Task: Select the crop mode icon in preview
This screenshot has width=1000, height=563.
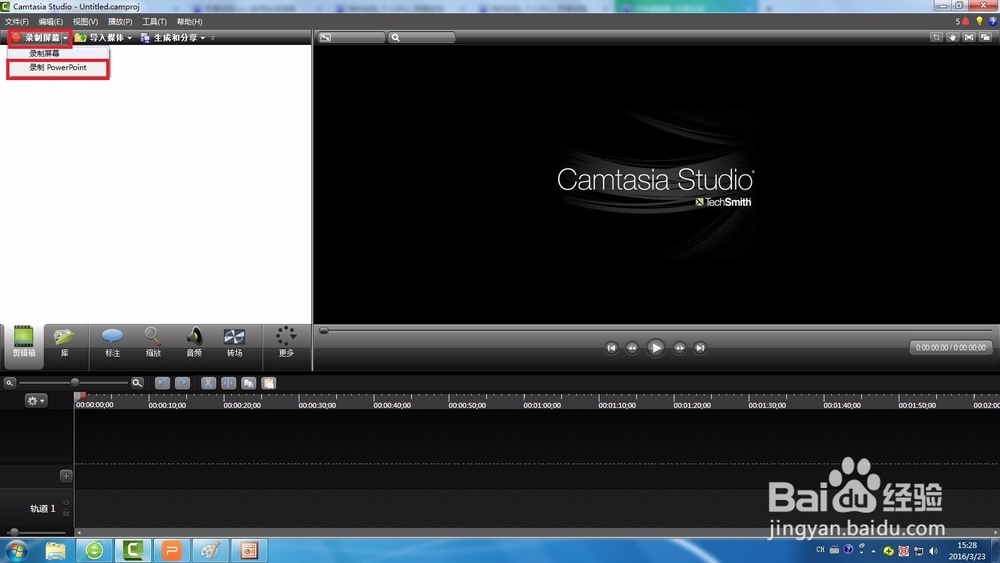Action: (936, 38)
